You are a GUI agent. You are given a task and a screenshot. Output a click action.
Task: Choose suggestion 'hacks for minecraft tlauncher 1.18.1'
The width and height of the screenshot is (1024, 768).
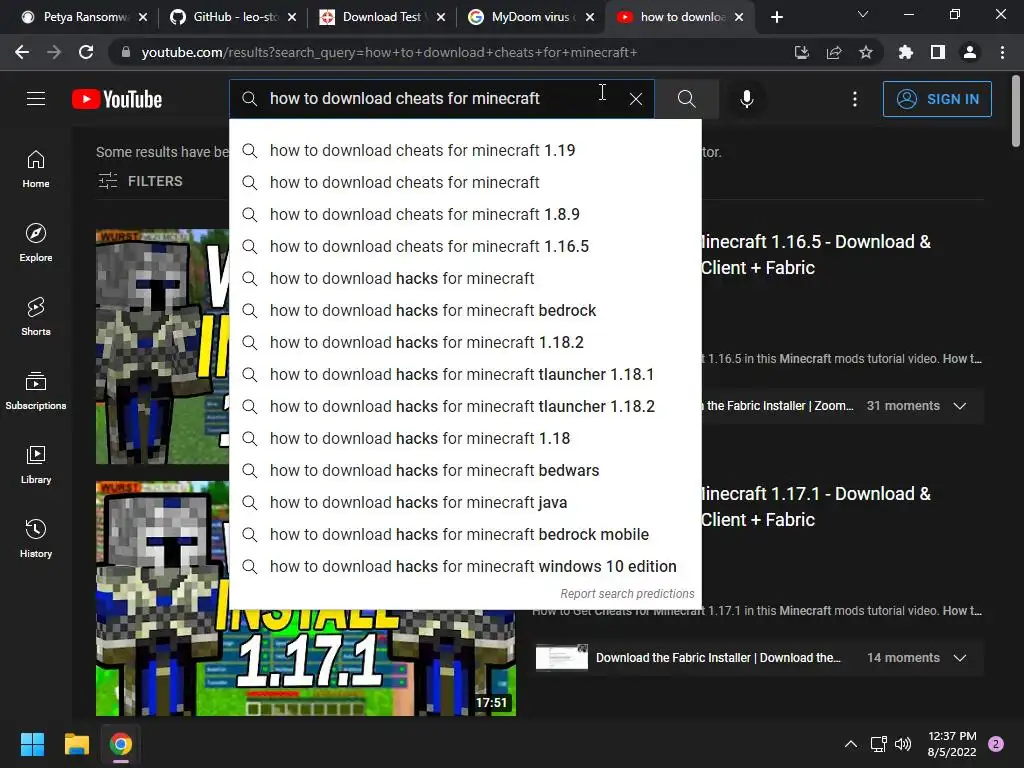[466, 374]
